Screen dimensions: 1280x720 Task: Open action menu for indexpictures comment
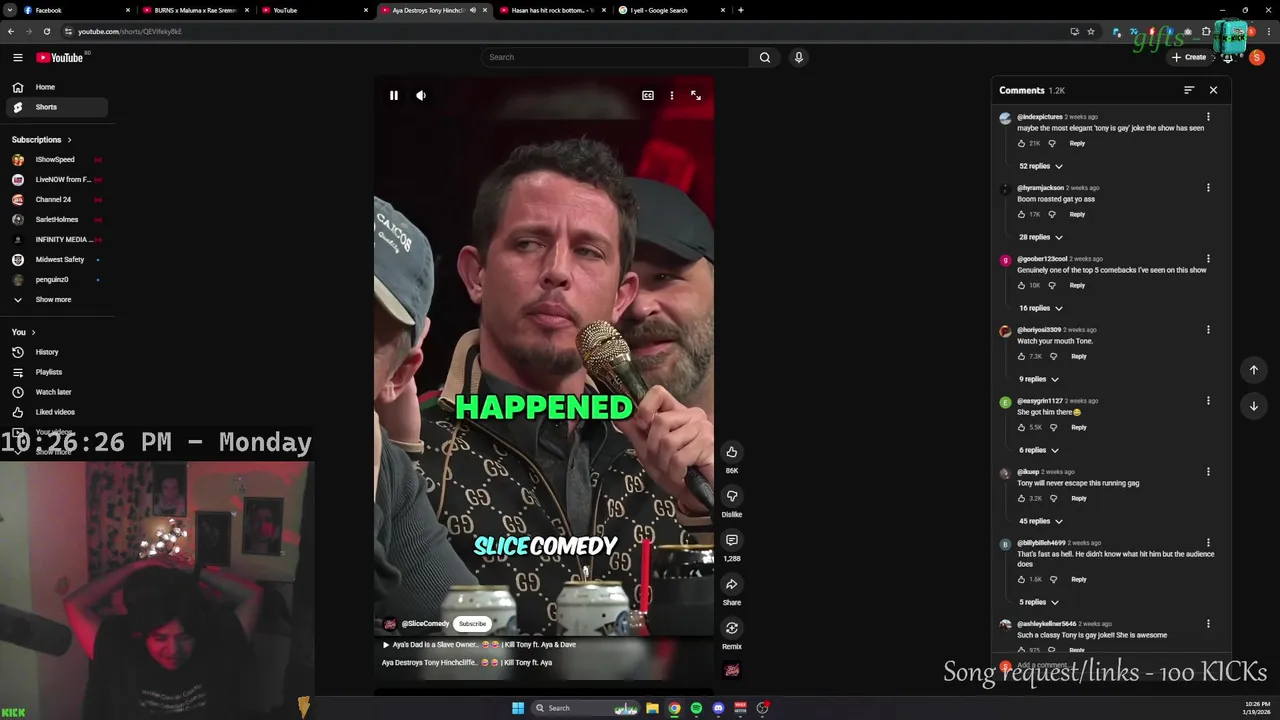1208,117
